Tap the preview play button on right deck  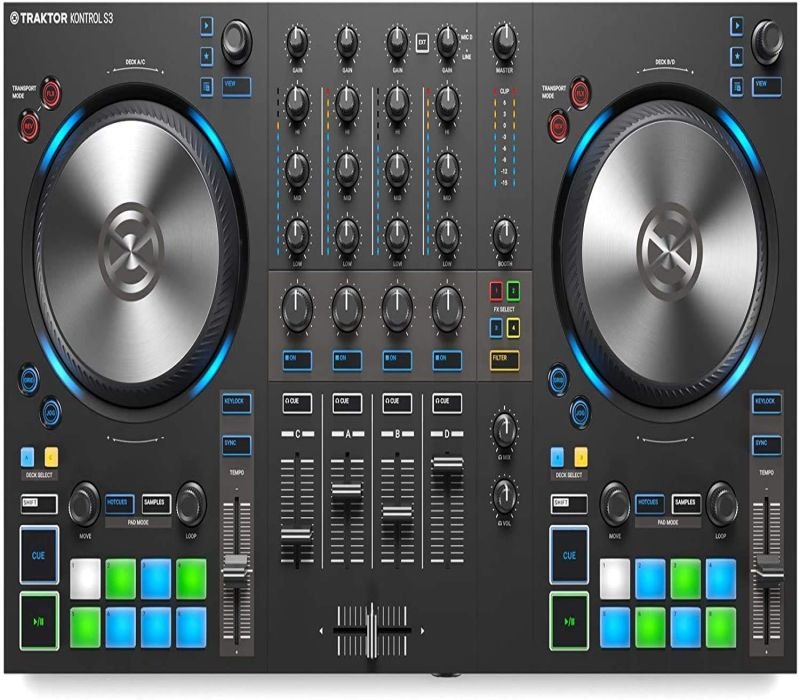[737, 26]
